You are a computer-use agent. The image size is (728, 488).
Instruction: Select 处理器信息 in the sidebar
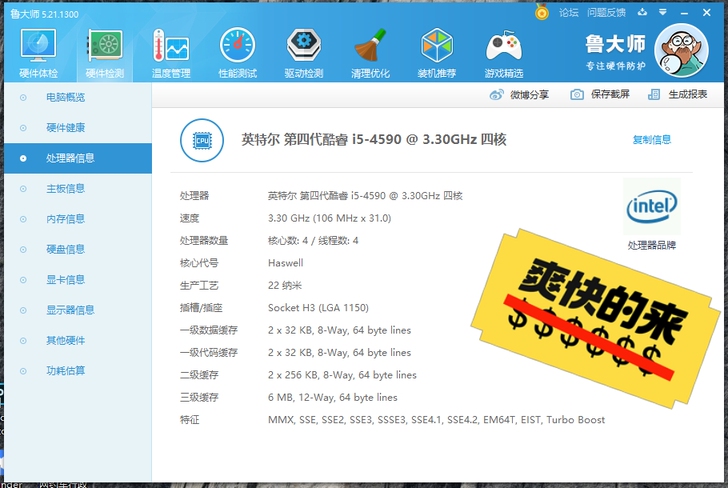78,158
